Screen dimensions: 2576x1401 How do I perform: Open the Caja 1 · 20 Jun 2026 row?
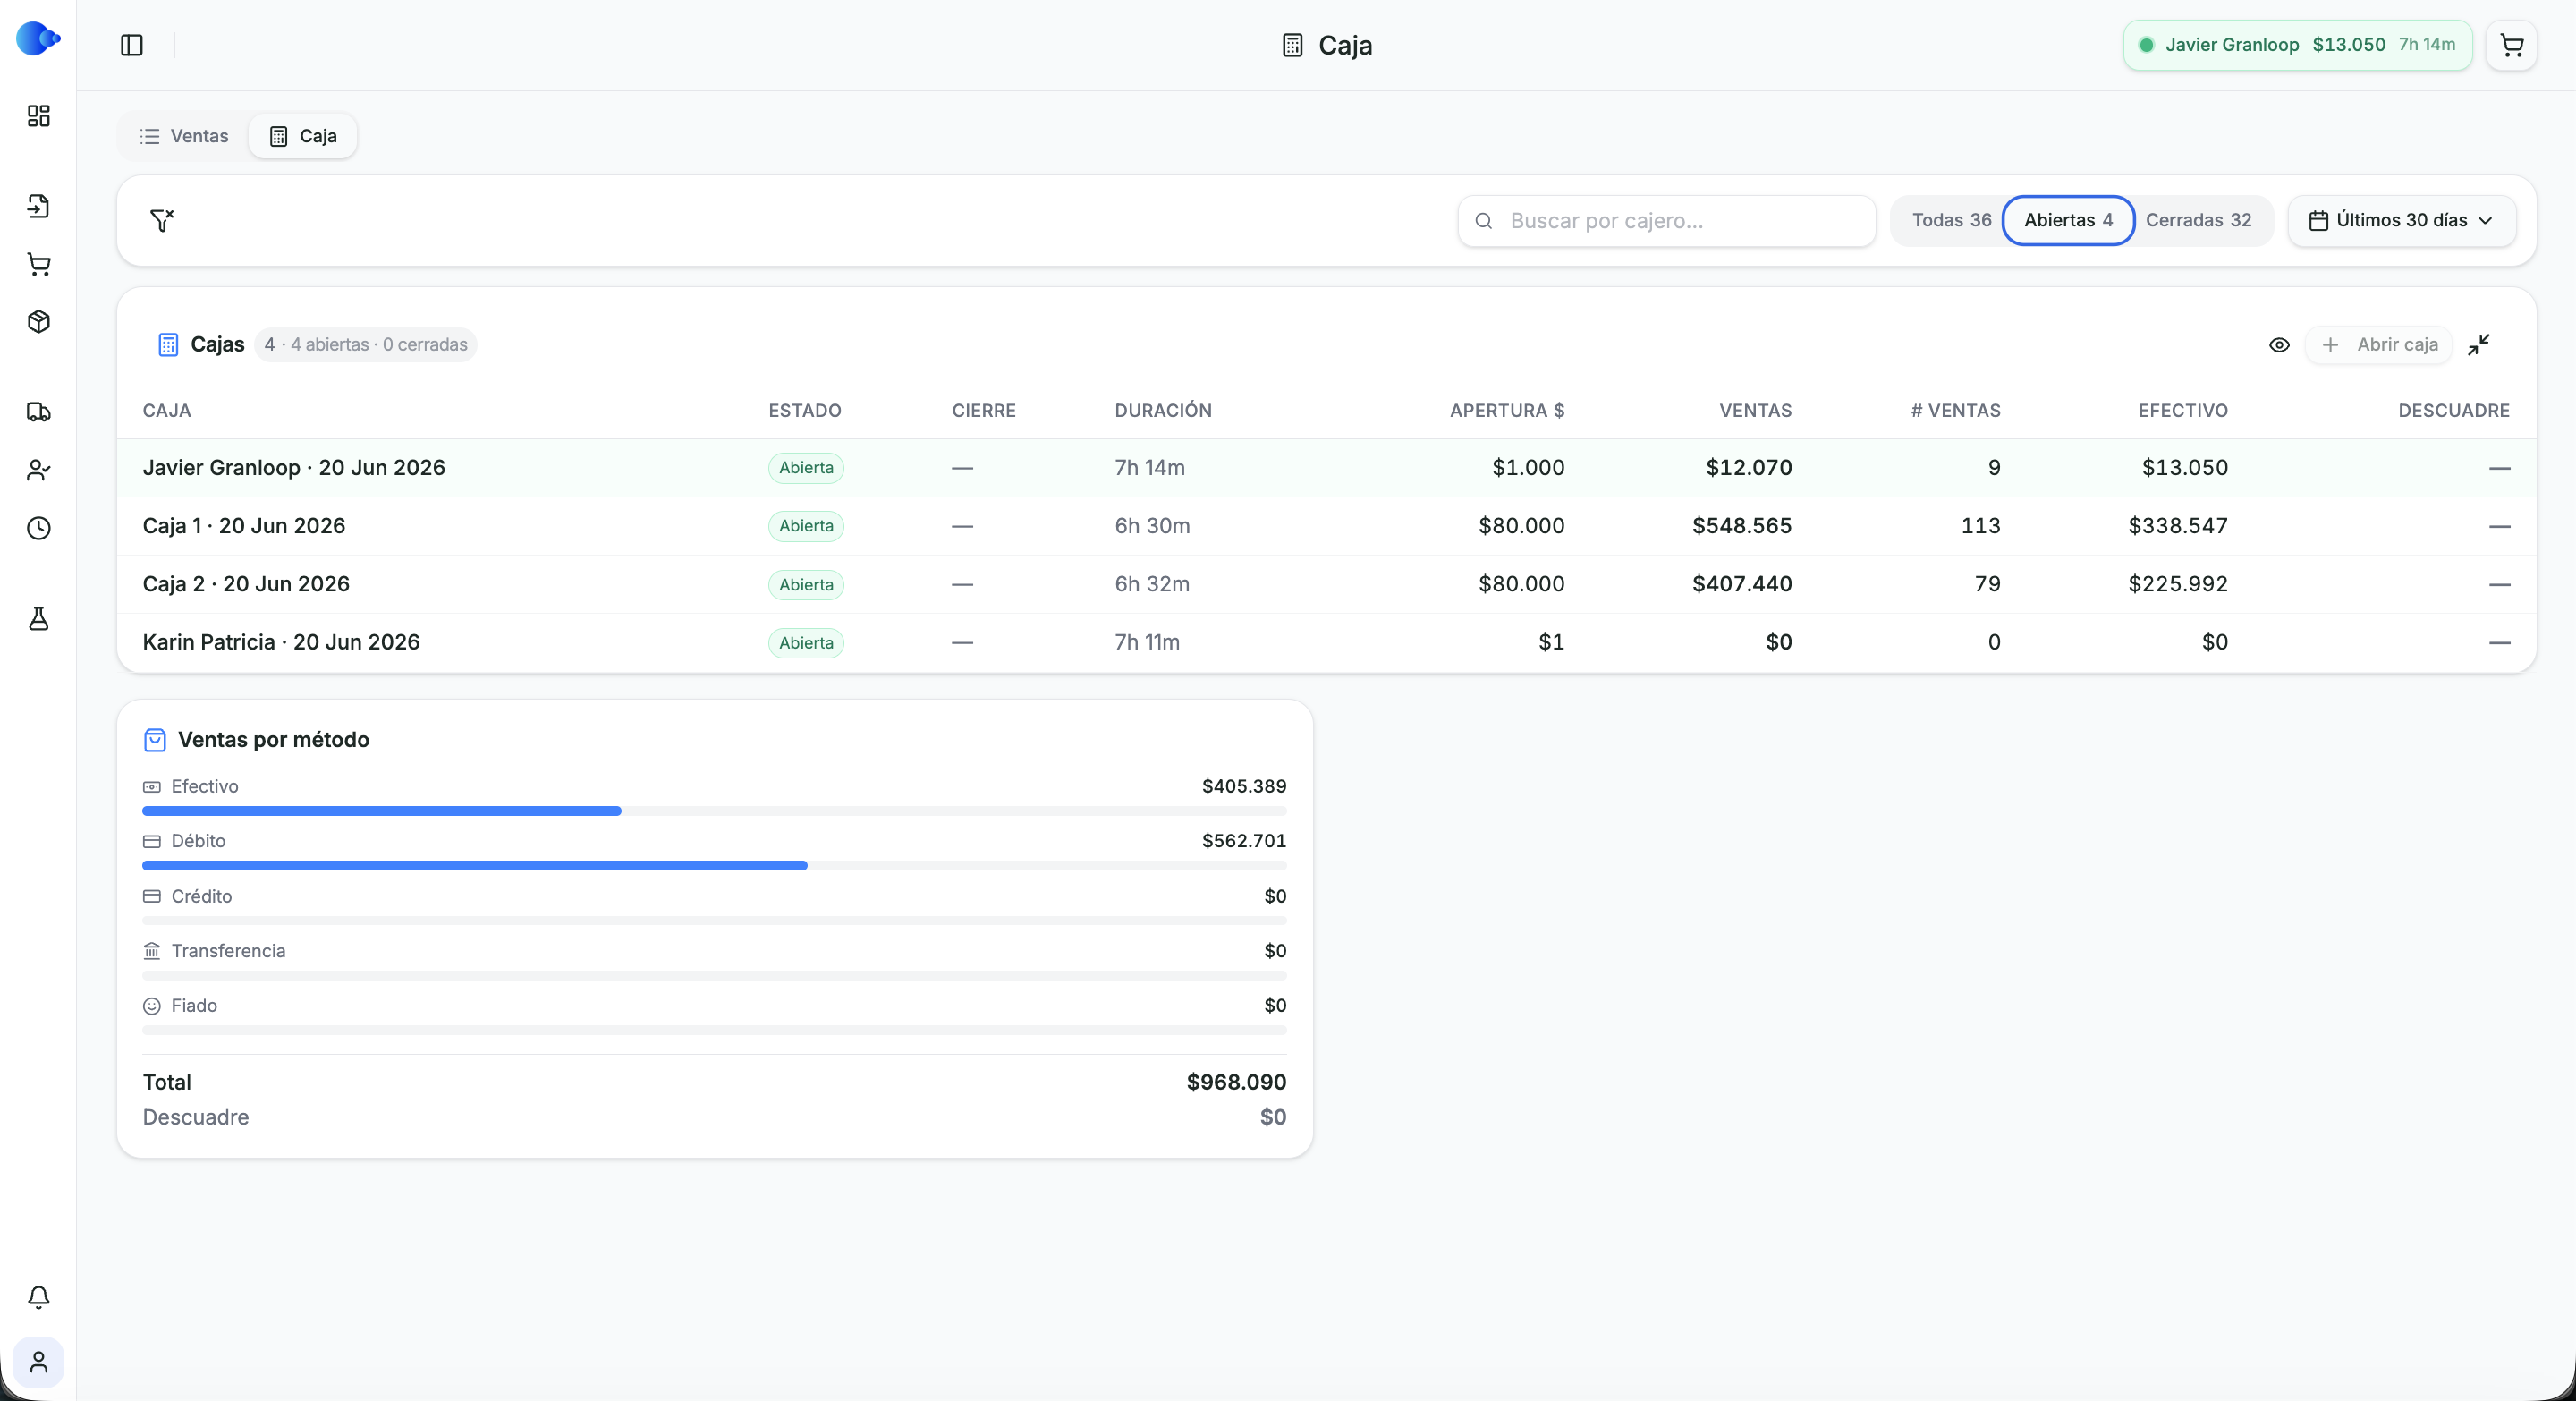1326,526
